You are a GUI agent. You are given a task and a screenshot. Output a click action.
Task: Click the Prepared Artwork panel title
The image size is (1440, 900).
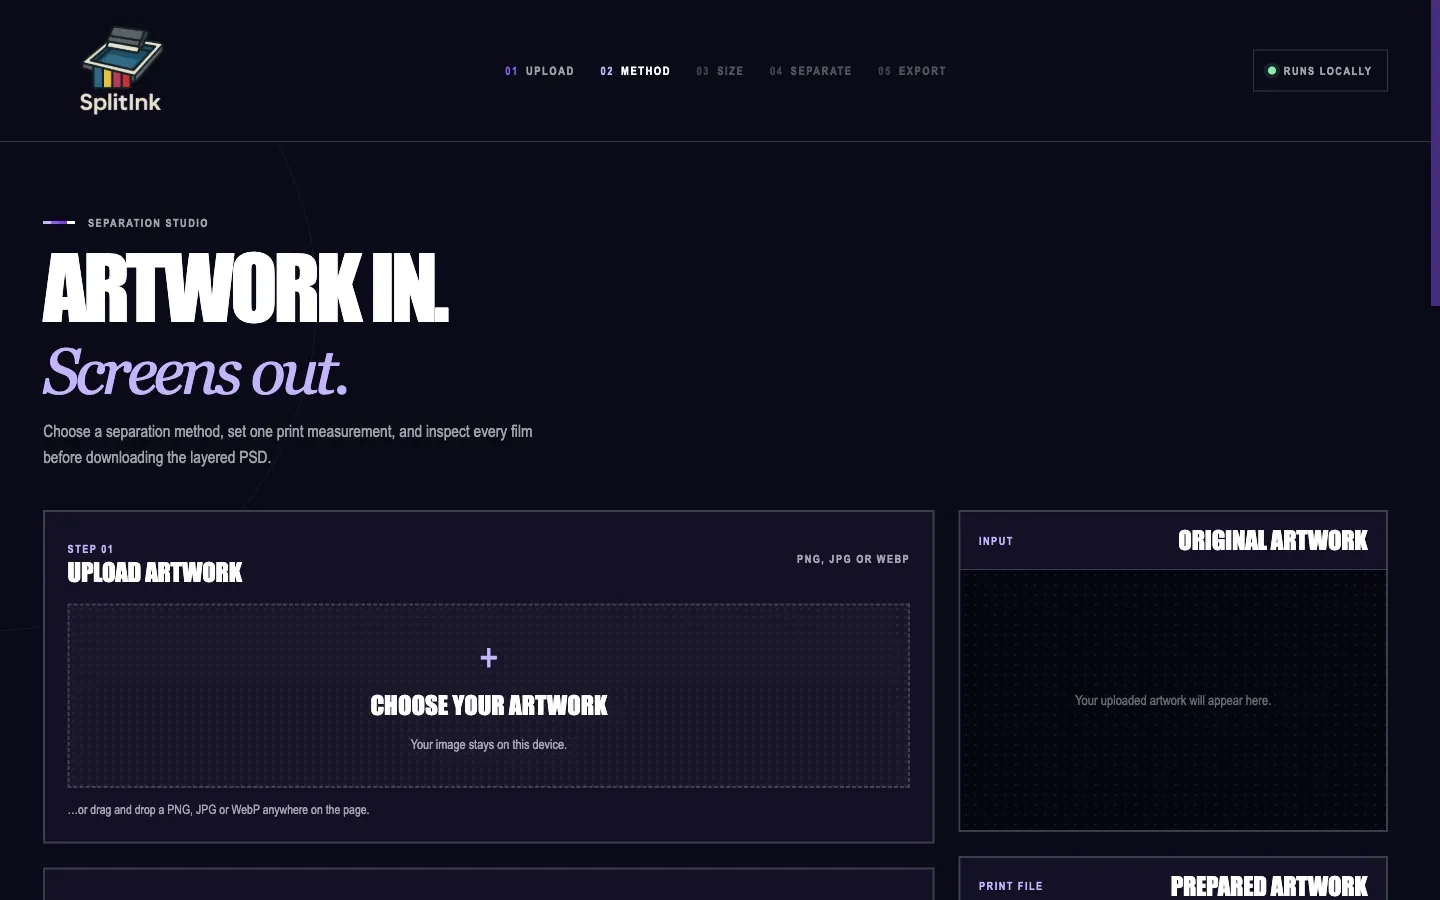click(x=1269, y=886)
